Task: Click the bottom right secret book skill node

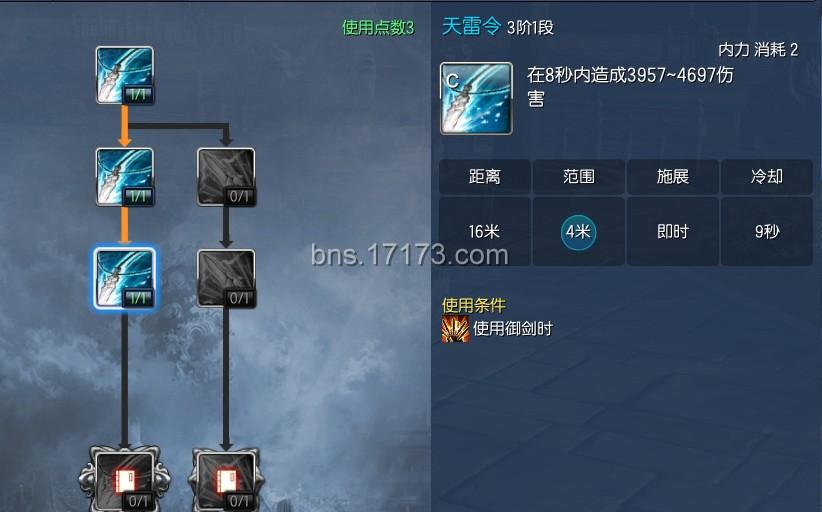Action: (x=226, y=479)
